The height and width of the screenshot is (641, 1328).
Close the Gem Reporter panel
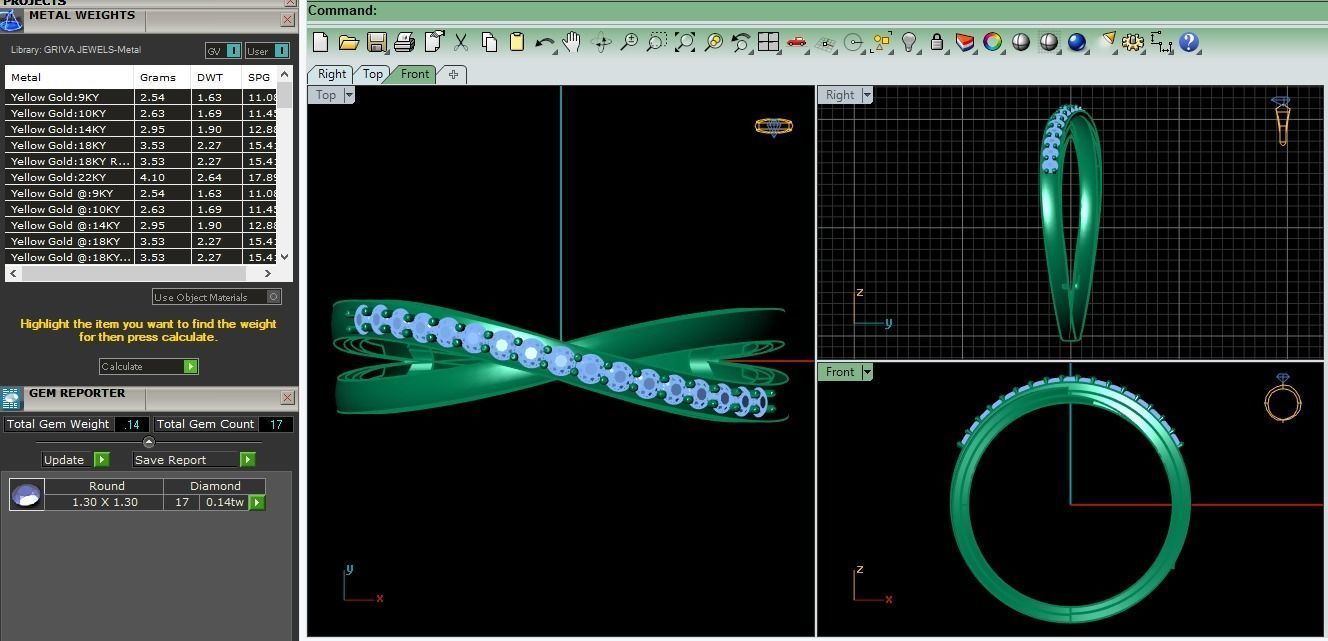point(287,397)
